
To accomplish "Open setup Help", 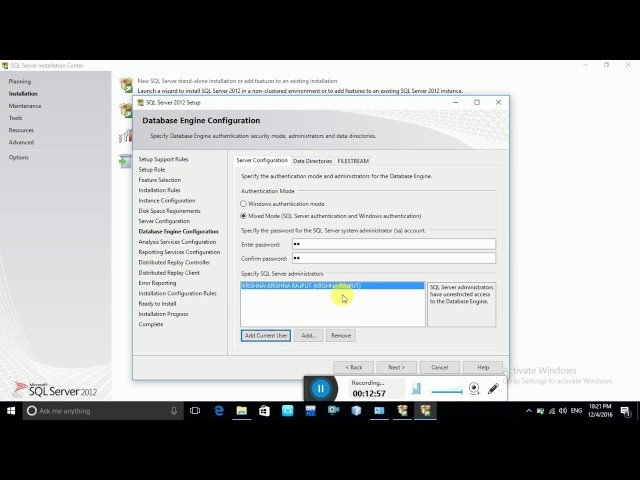I will point(483,367).
